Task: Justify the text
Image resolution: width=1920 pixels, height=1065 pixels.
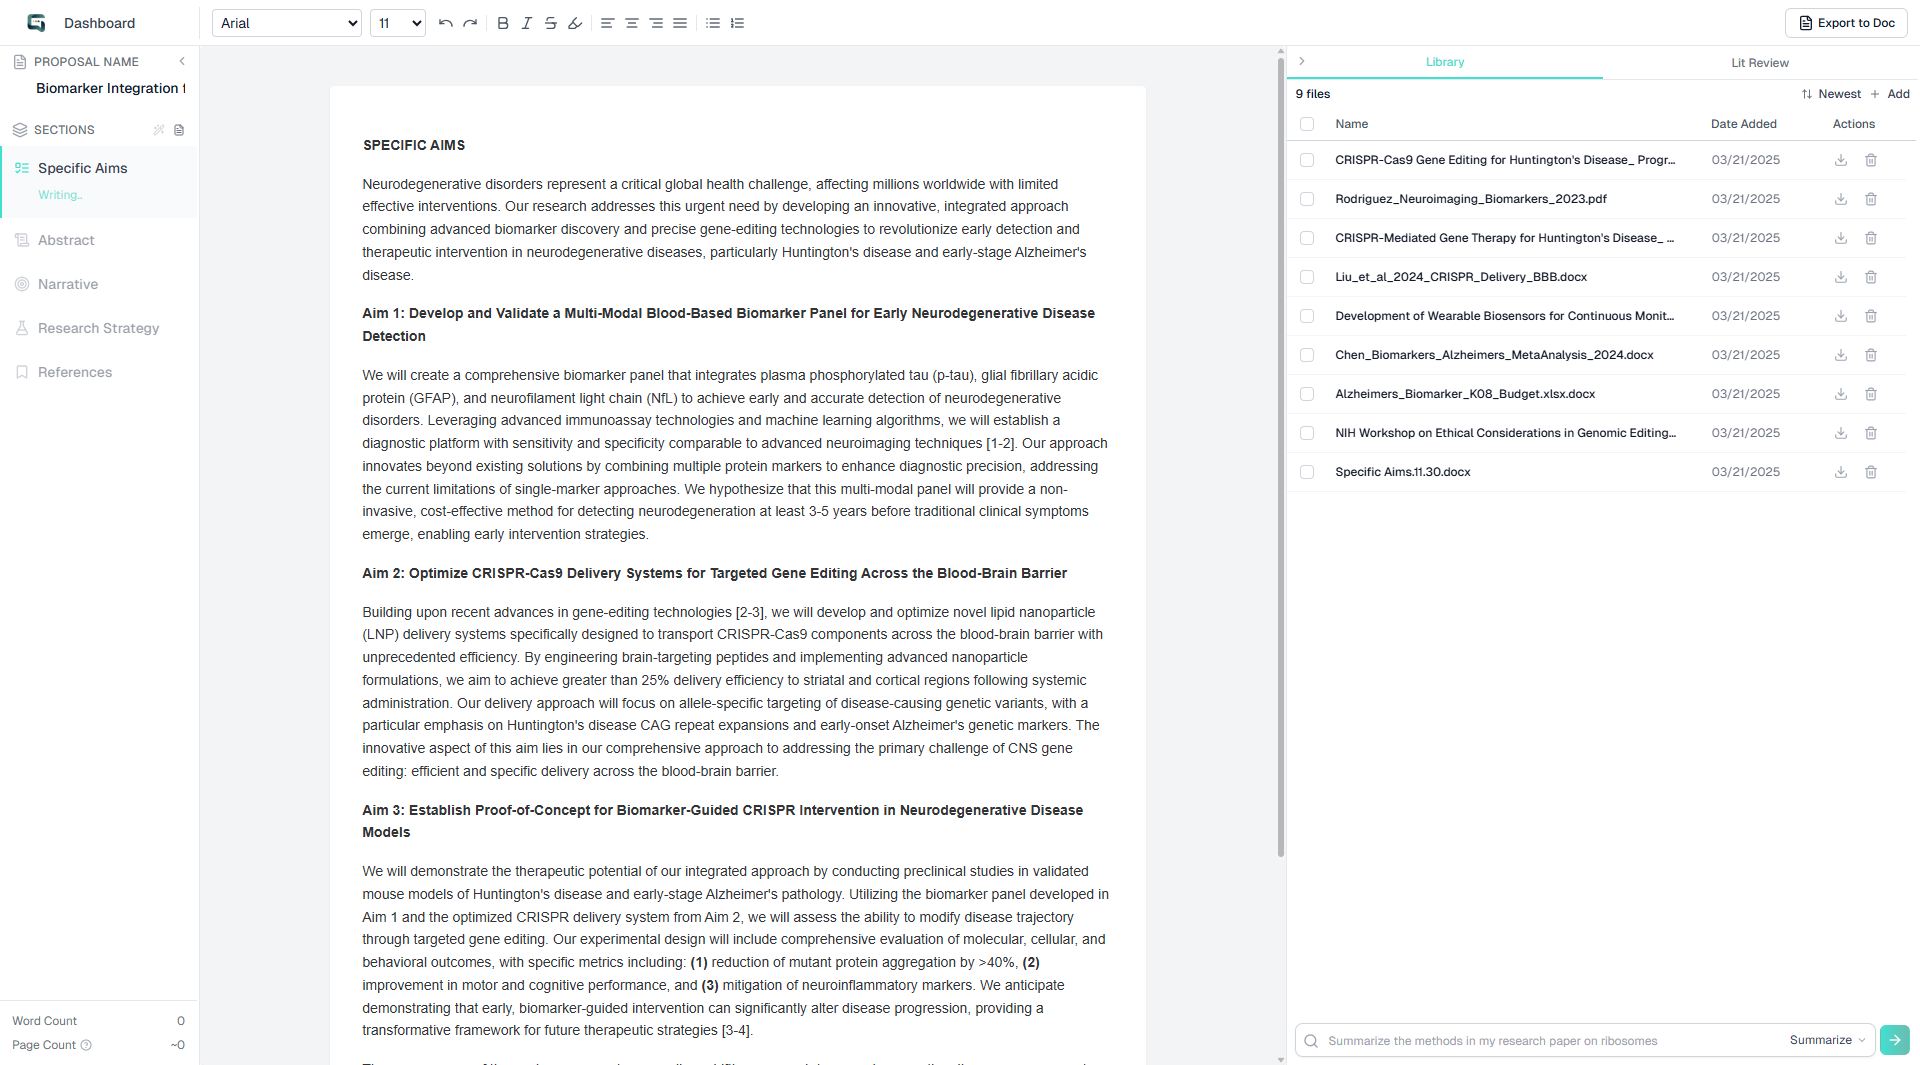Action: point(680,23)
